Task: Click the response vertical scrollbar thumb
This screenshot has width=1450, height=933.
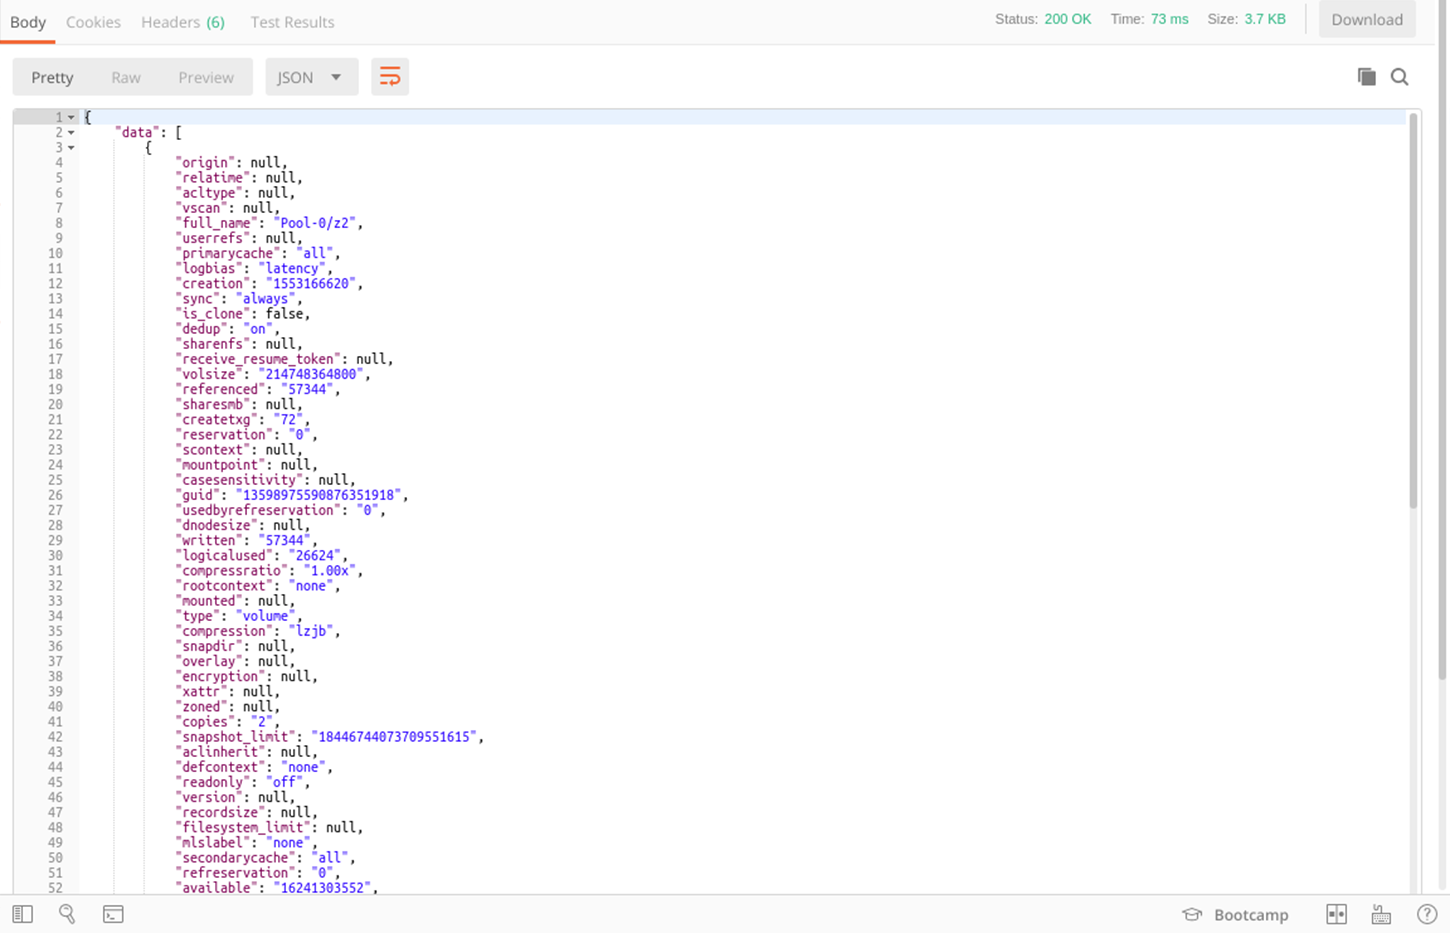Action: (1413, 310)
